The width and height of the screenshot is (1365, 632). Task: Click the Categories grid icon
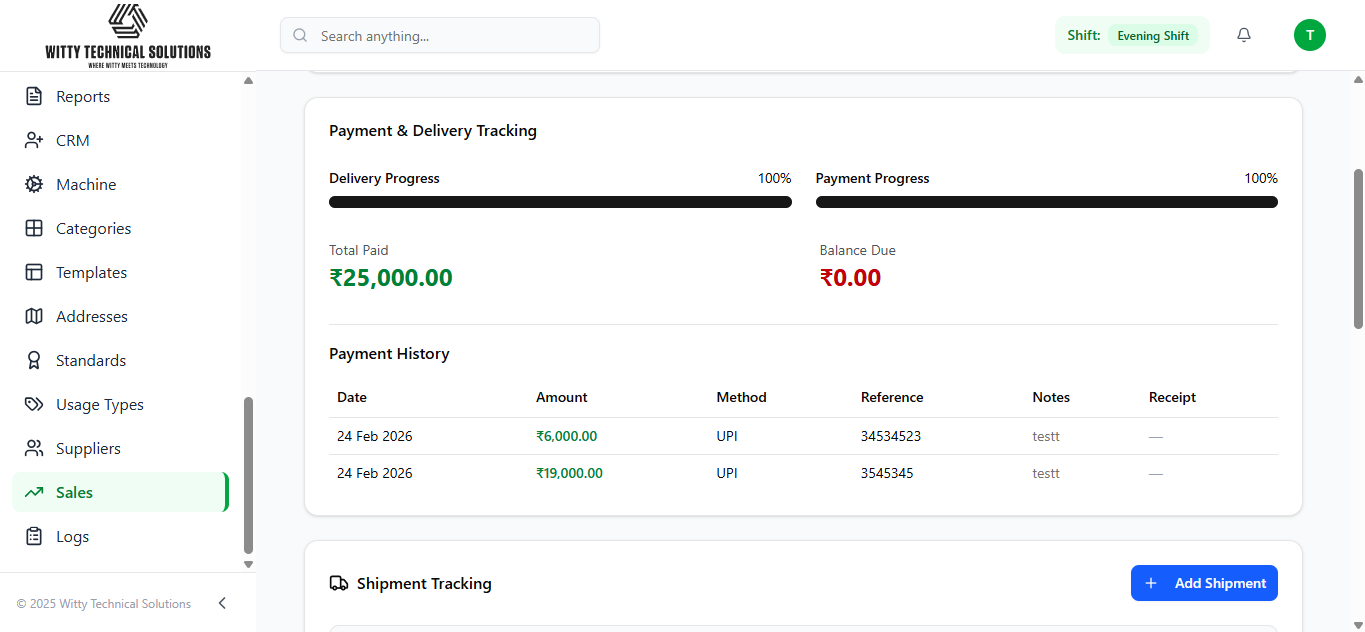34,229
